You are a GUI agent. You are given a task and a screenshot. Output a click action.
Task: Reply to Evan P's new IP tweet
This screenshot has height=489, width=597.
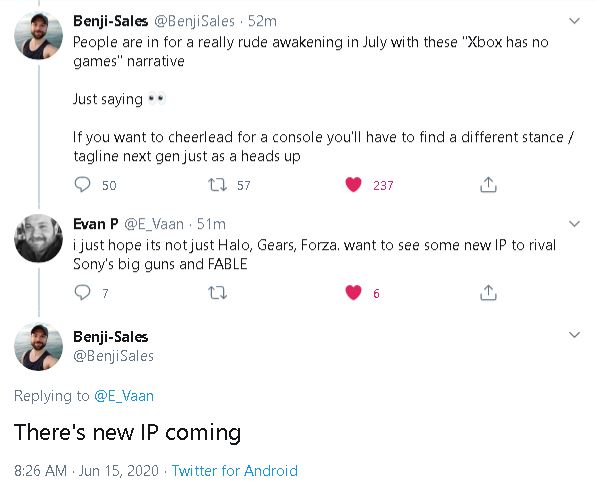coord(82,292)
